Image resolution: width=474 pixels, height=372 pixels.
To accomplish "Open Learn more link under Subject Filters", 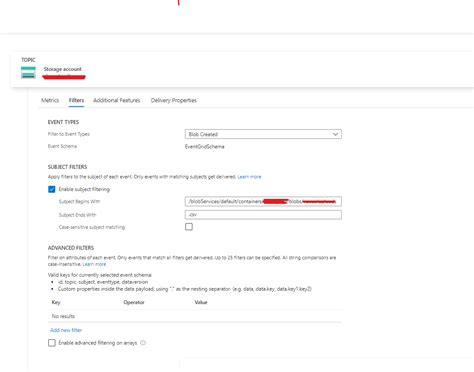I will click(x=249, y=177).
